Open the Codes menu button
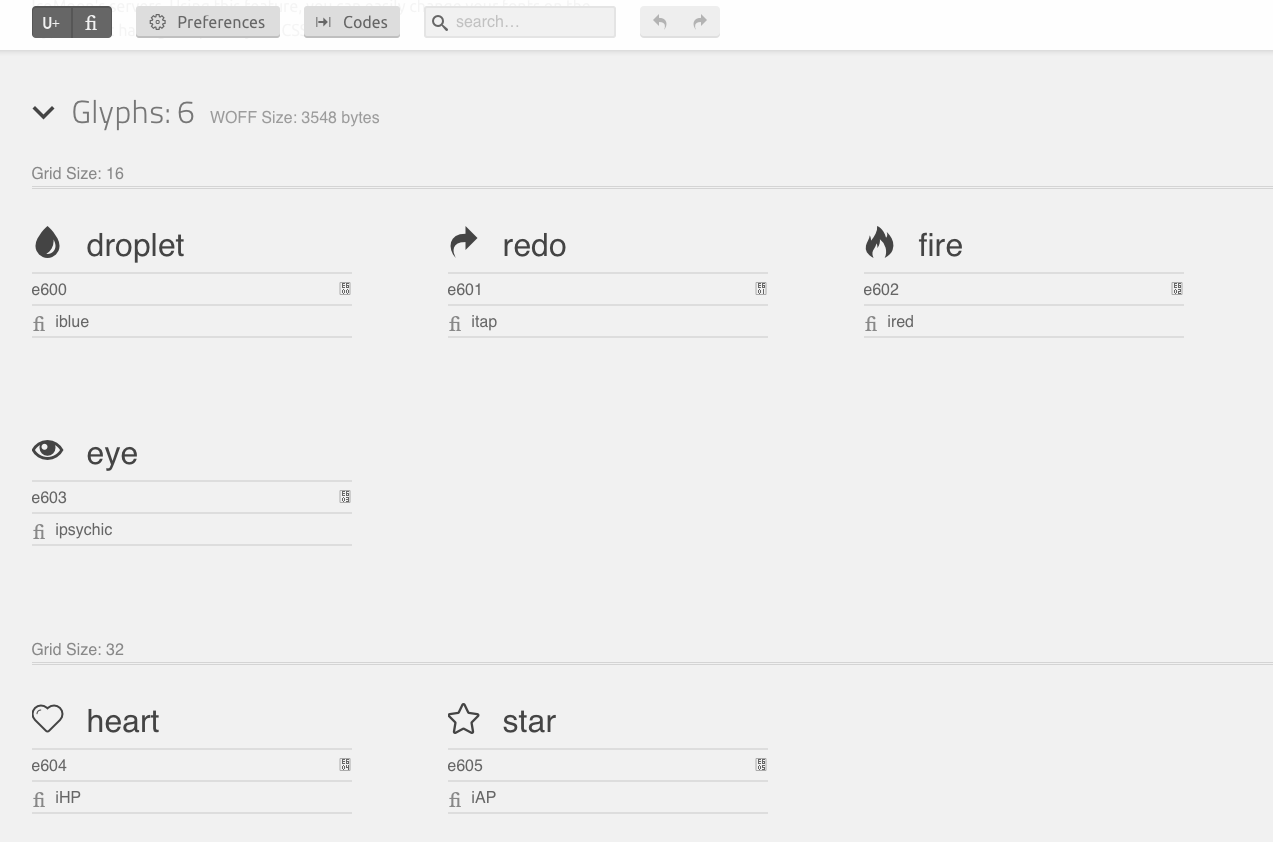1273x842 pixels. [352, 22]
